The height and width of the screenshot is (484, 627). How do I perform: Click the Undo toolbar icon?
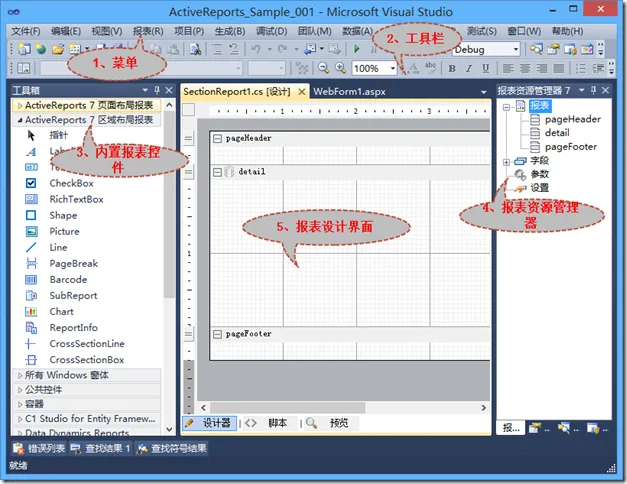click(256, 49)
